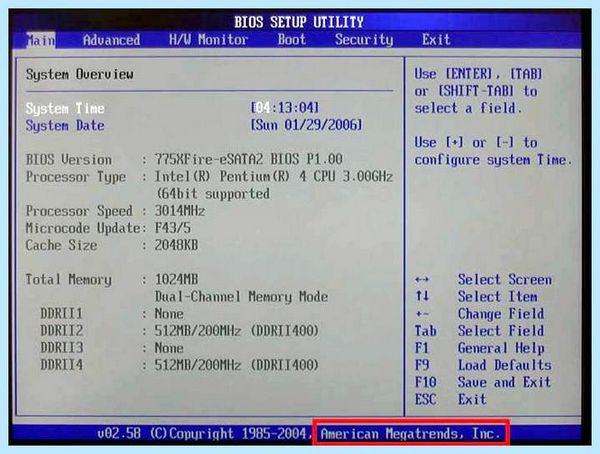Image resolution: width=600 pixels, height=454 pixels.
Task: Go to the Boot tab
Action: (x=292, y=40)
